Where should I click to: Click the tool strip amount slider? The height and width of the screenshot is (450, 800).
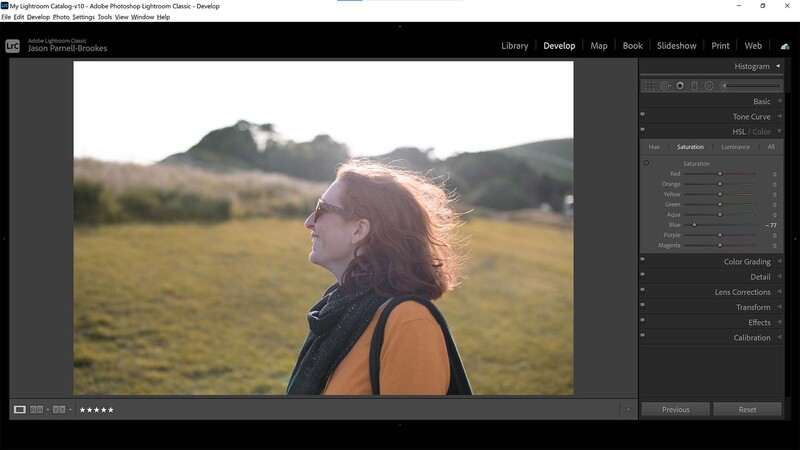(x=752, y=86)
